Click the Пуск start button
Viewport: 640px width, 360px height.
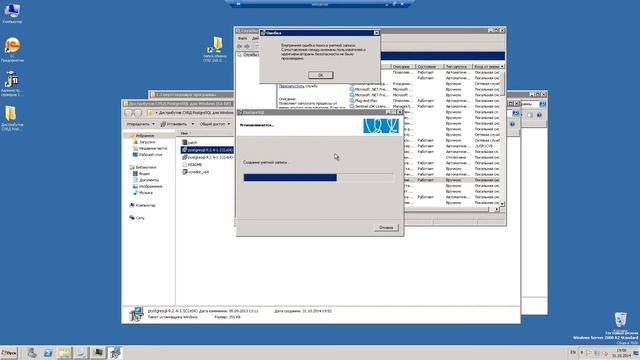pos(9,353)
